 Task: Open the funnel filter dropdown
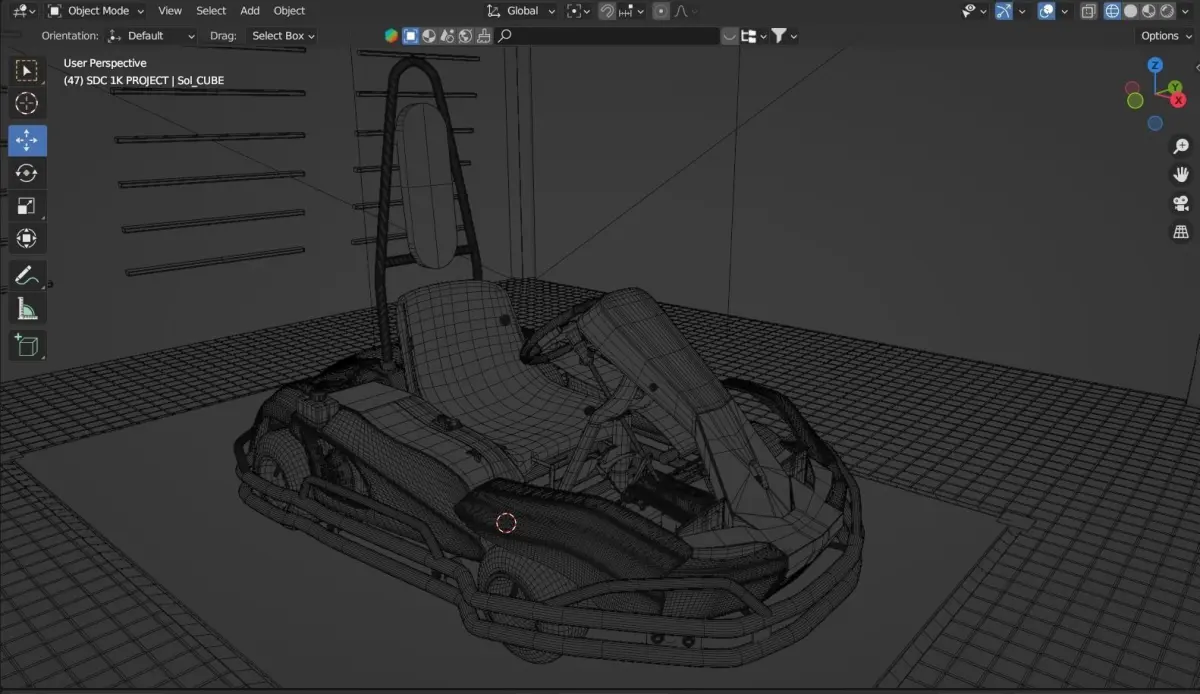[784, 36]
